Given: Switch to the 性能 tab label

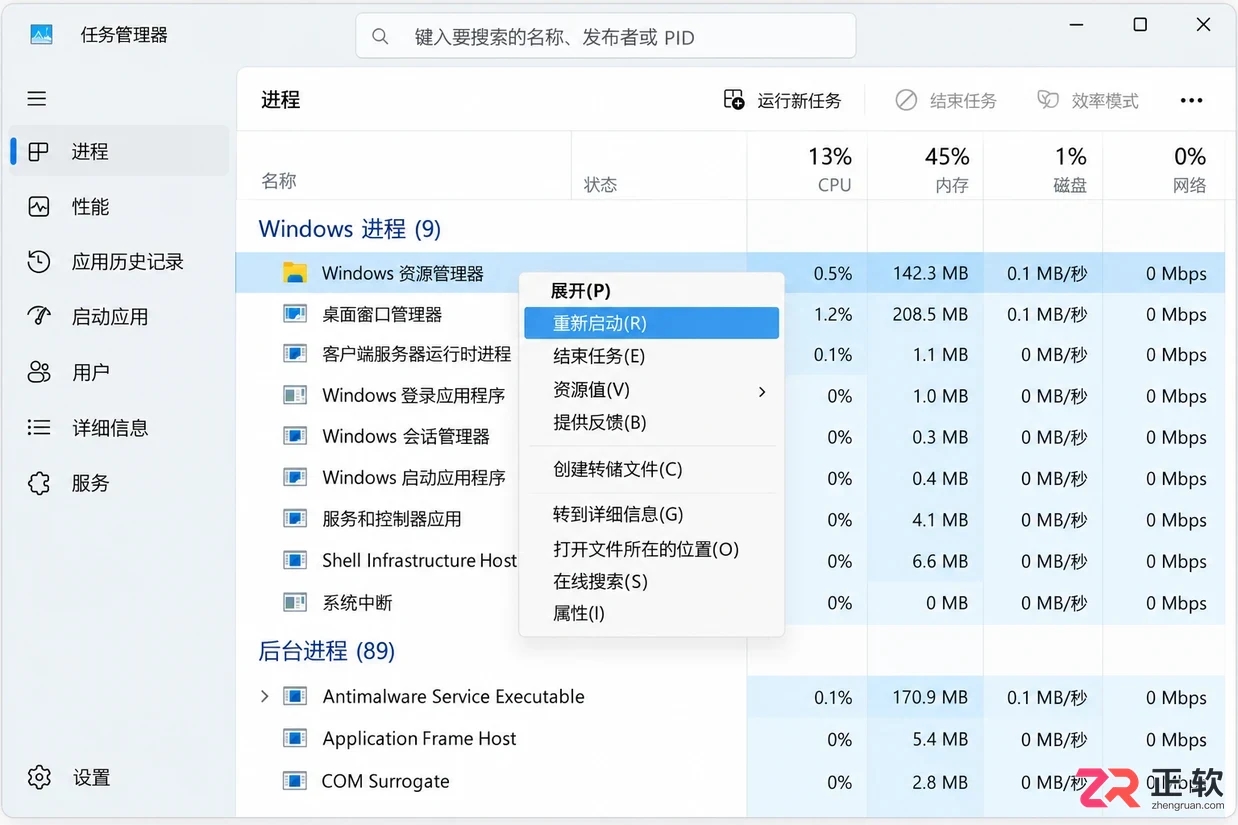Looking at the screenshot, I should [x=91, y=207].
